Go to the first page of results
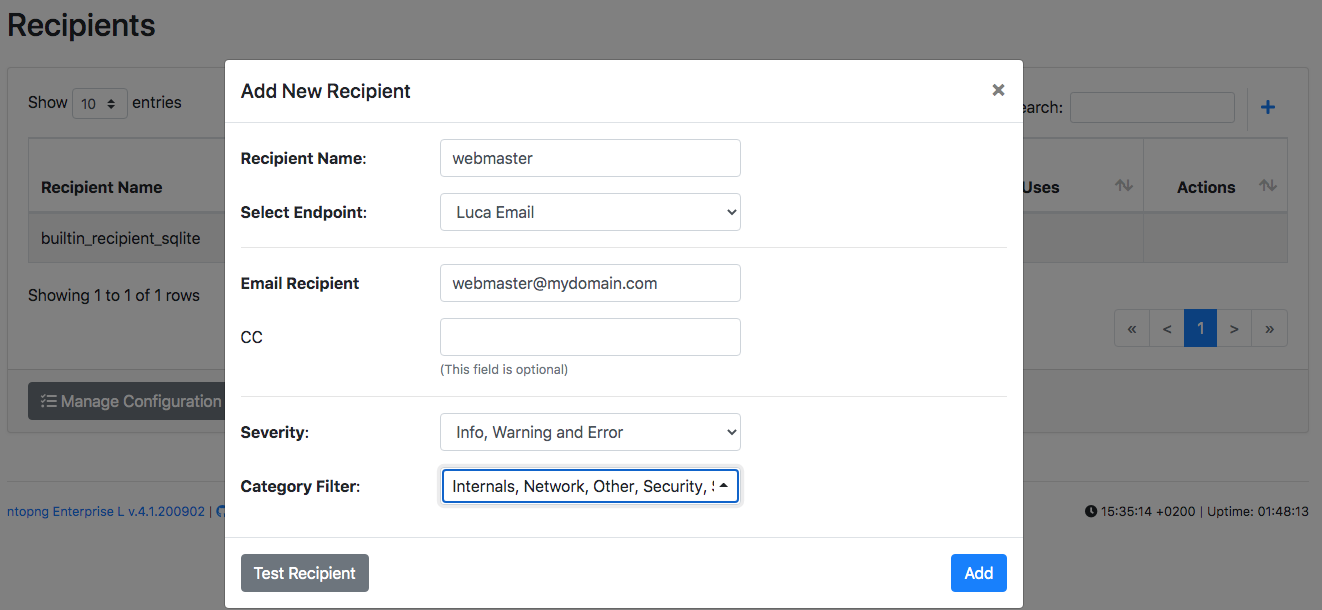The height and width of the screenshot is (610, 1322). [1132, 328]
